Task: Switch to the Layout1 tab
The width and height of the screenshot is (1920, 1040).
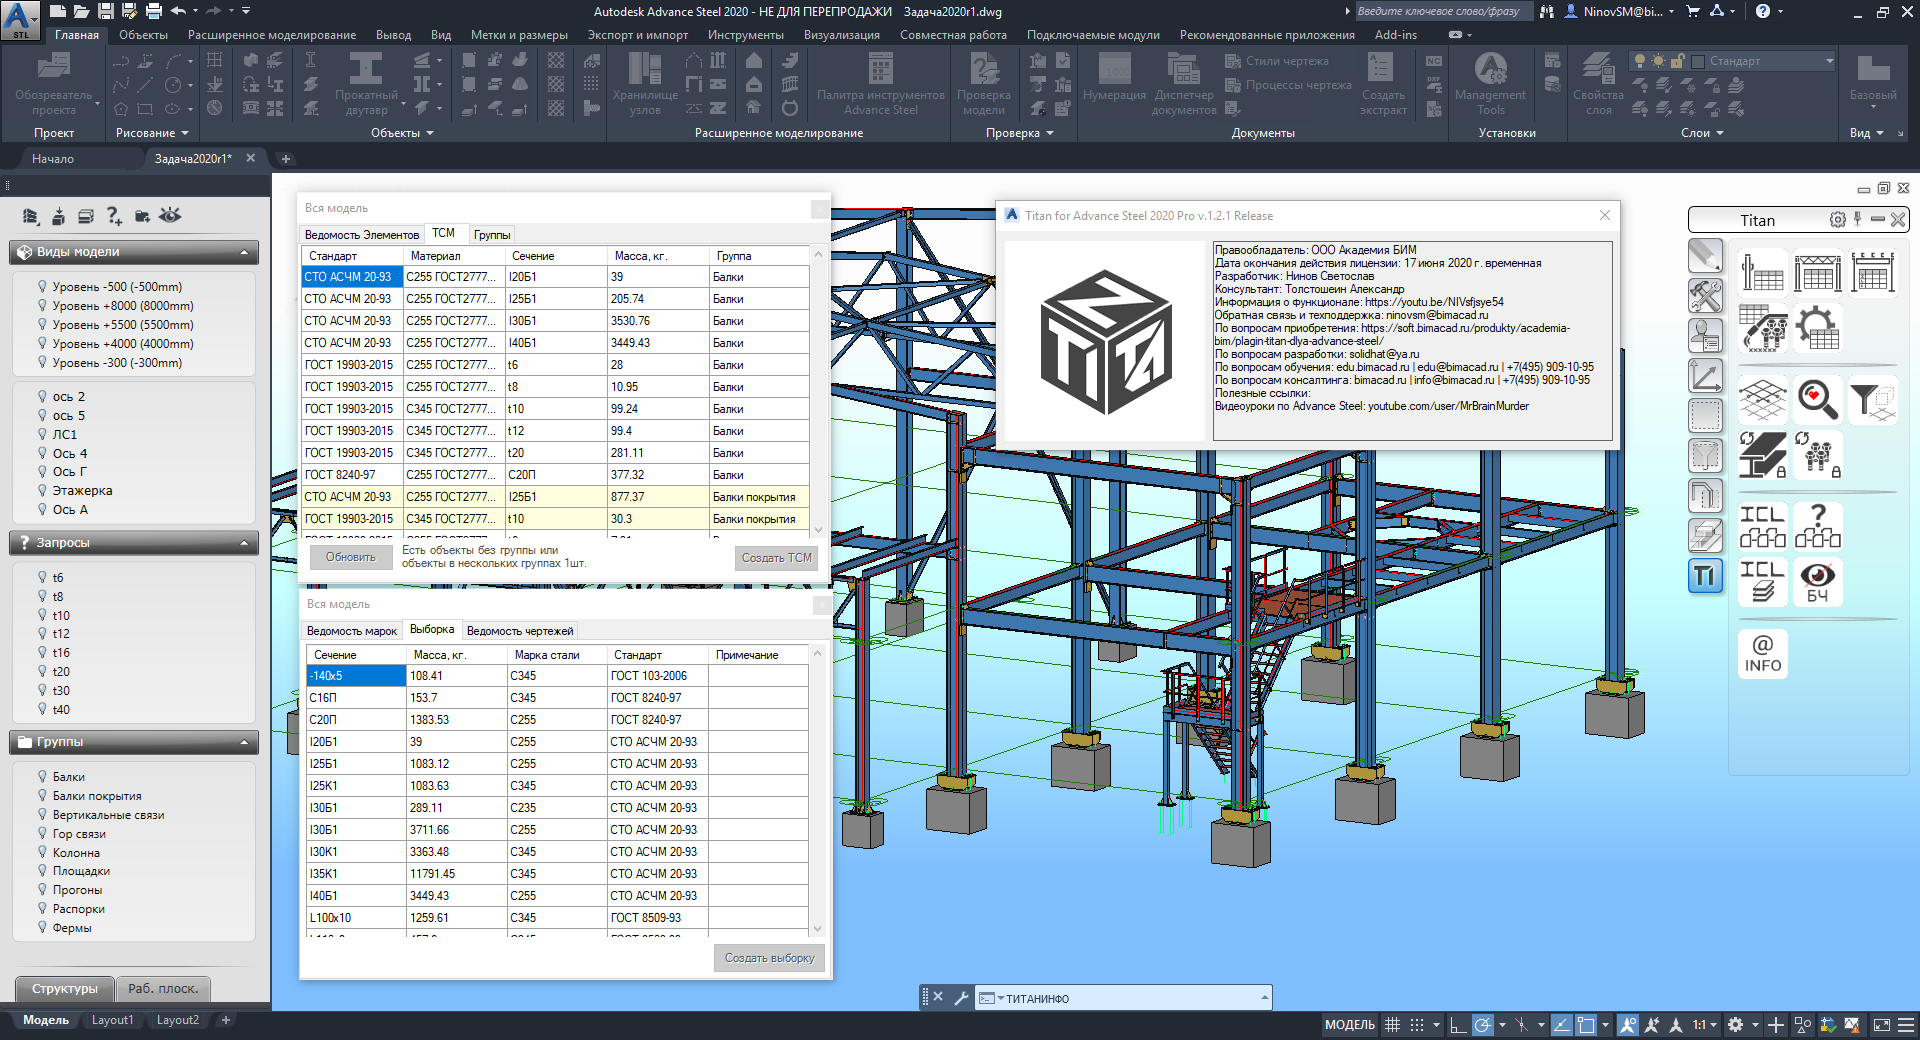Action: coord(112,1020)
